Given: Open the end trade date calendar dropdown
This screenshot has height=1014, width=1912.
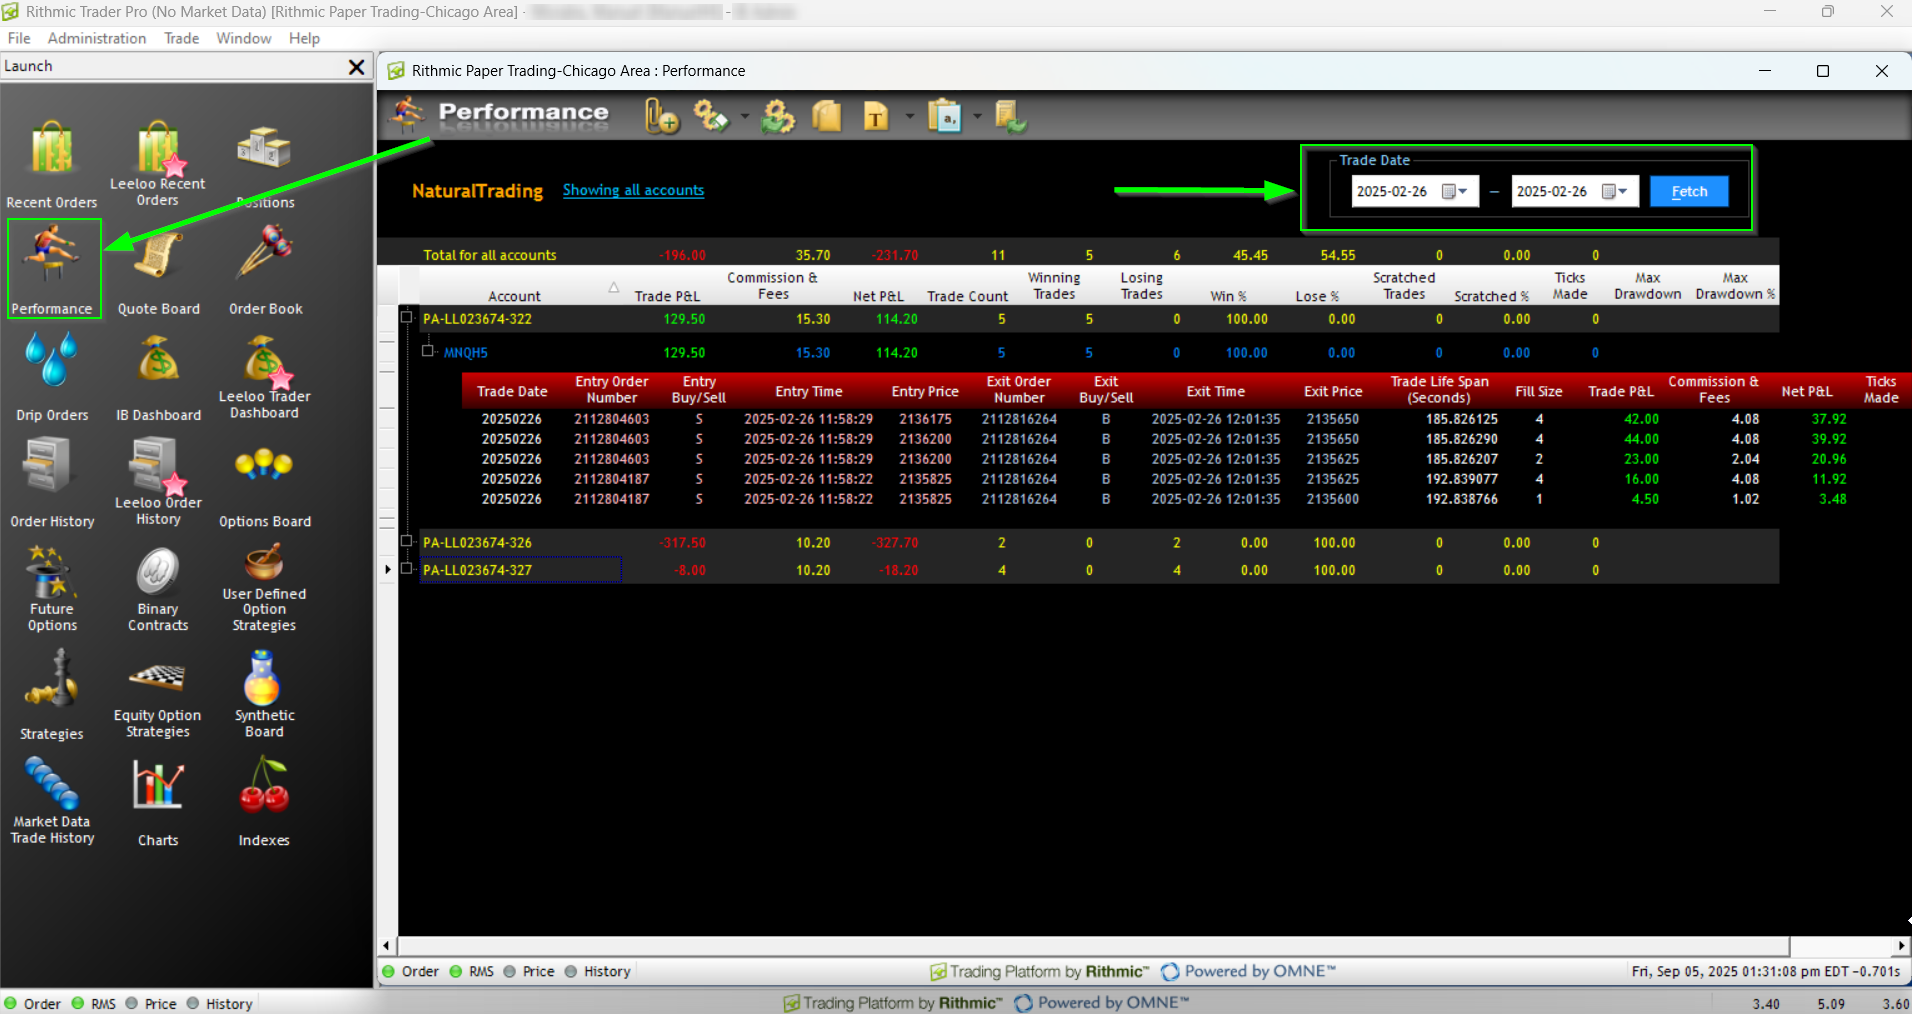Looking at the screenshot, I should [x=1615, y=192].
